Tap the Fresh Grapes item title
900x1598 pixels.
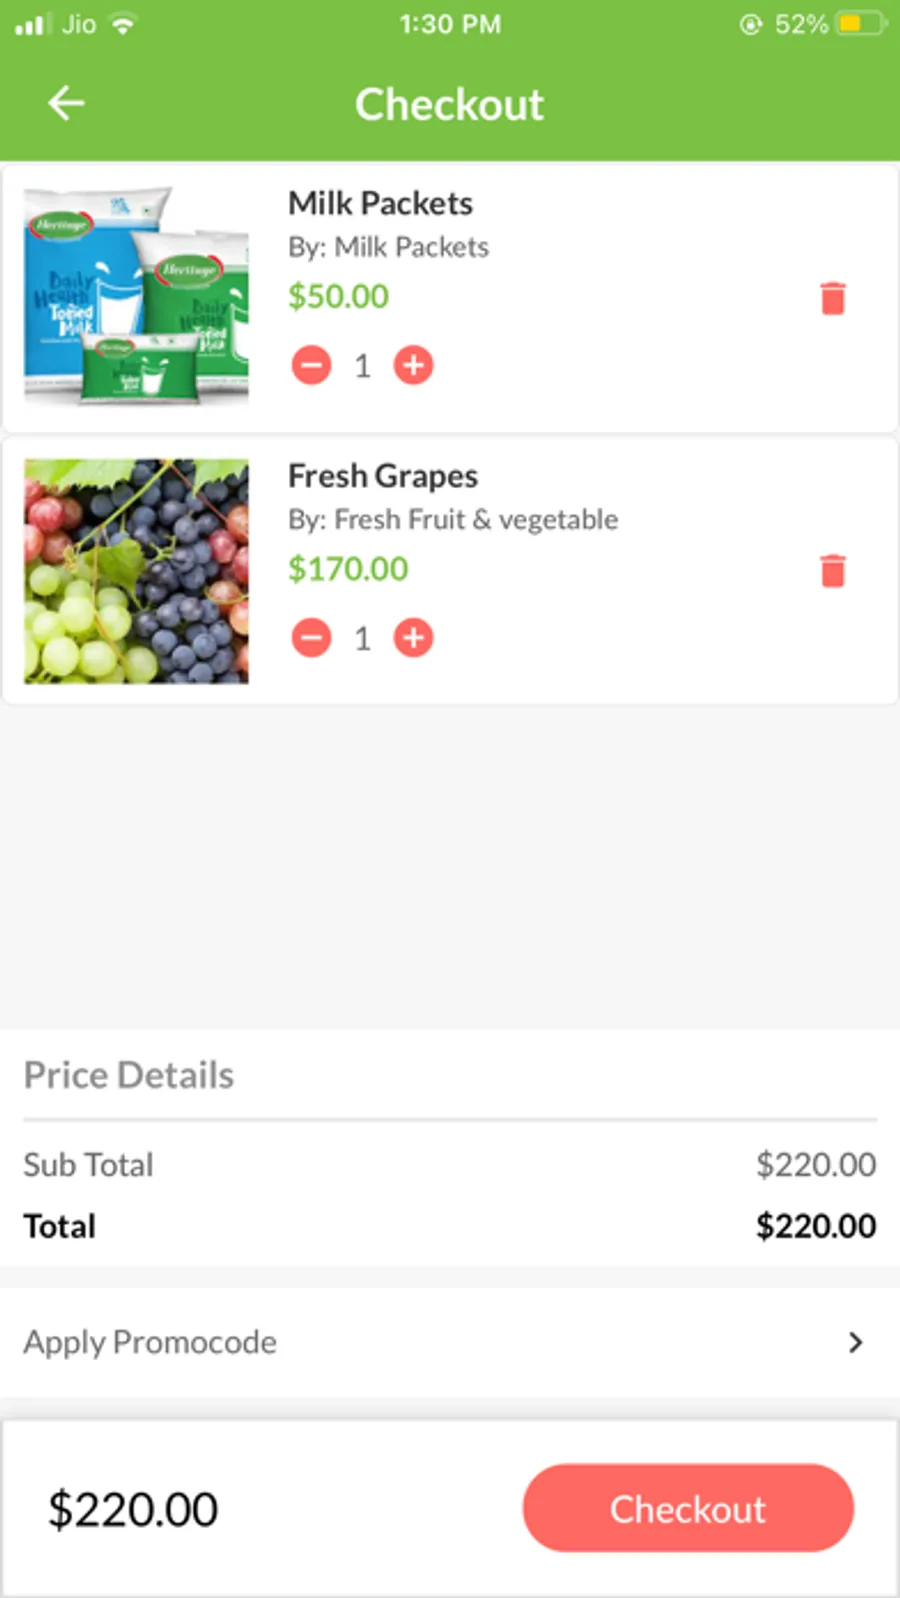click(383, 476)
